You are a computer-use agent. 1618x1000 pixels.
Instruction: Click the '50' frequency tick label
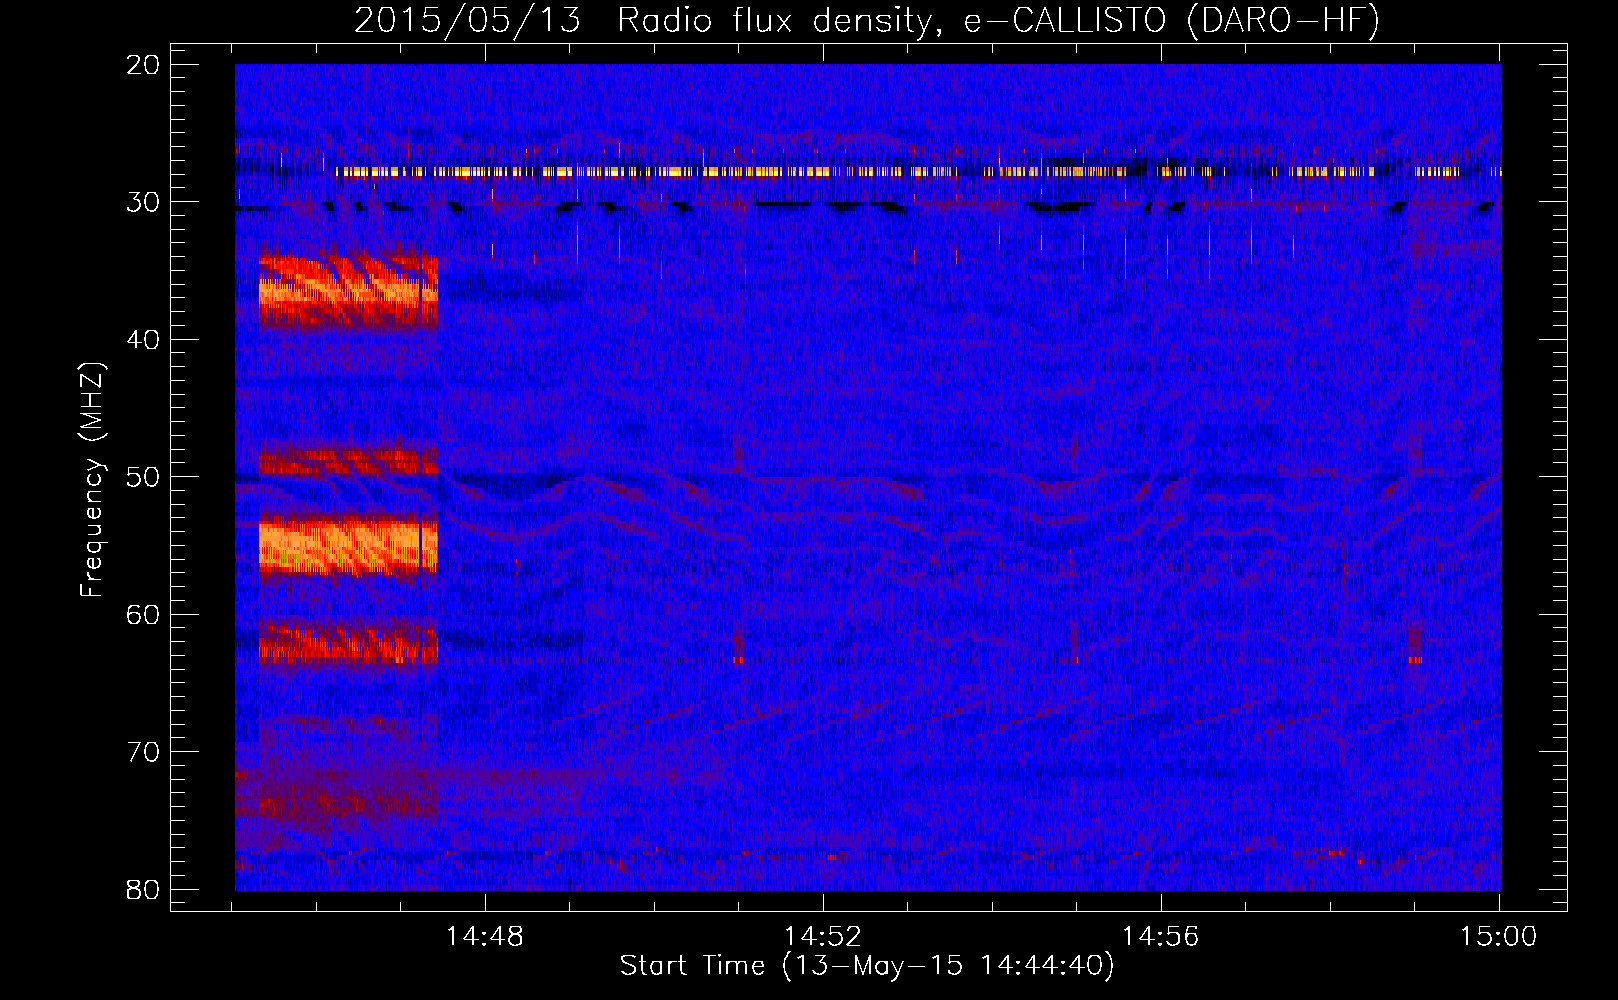click(x=144, y=477)
